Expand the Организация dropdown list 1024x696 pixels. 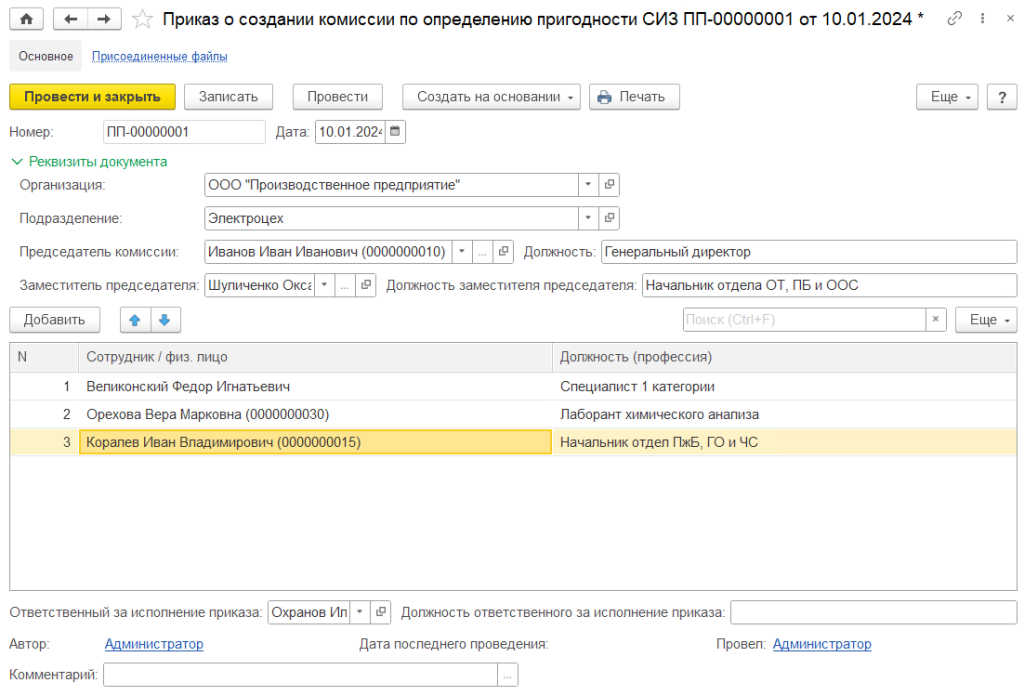point(587,185)
